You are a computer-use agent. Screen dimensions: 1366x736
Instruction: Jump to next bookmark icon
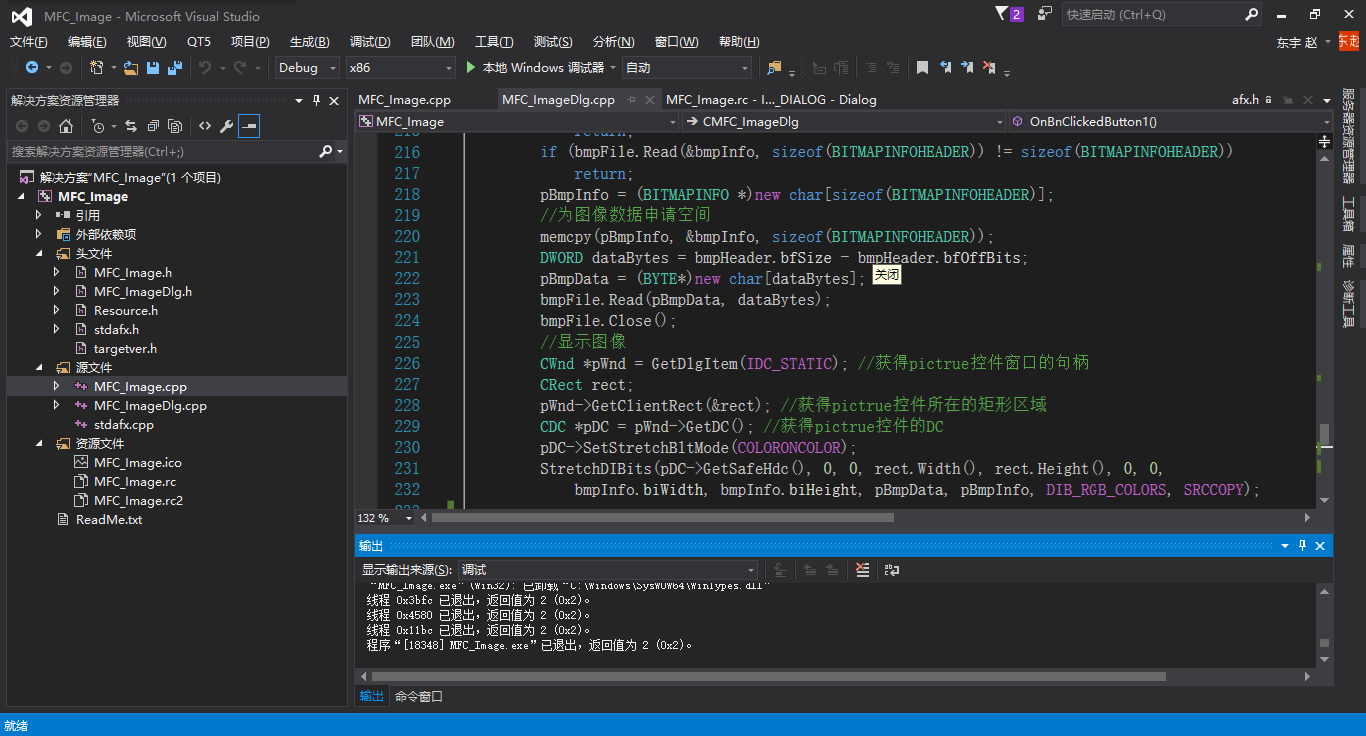coord(967,67)
